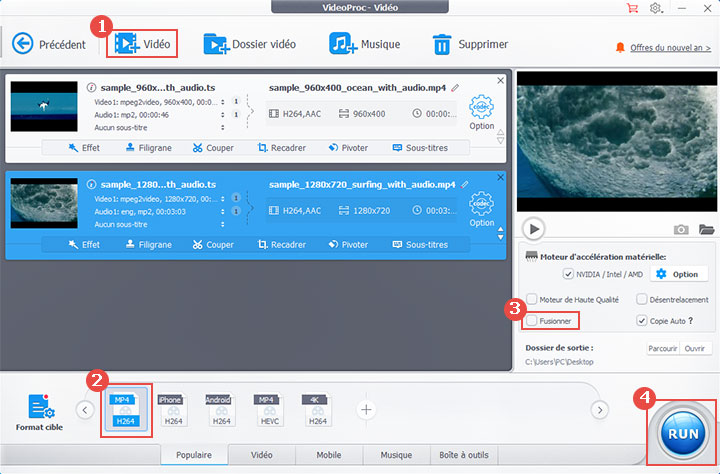Add a video folder via Dossier vidéo

pos(249,44)
